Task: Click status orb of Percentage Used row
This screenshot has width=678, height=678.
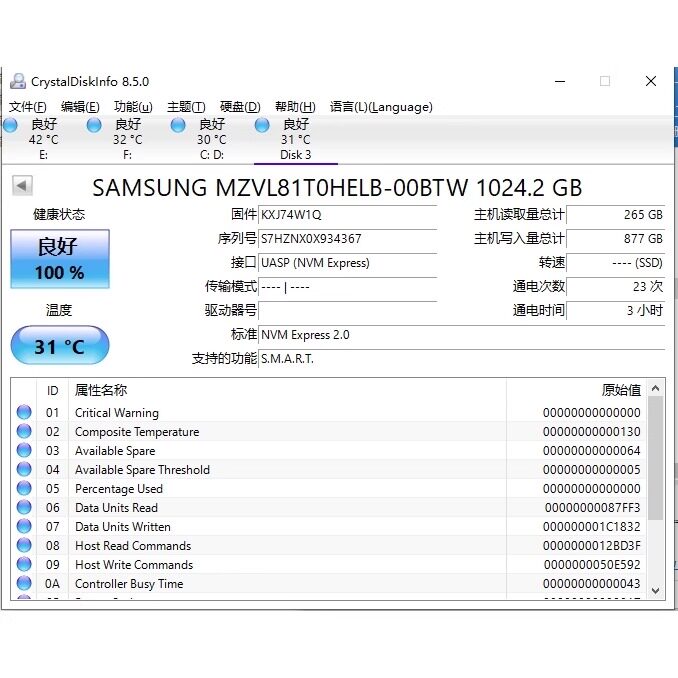Action: pos(24,488)
